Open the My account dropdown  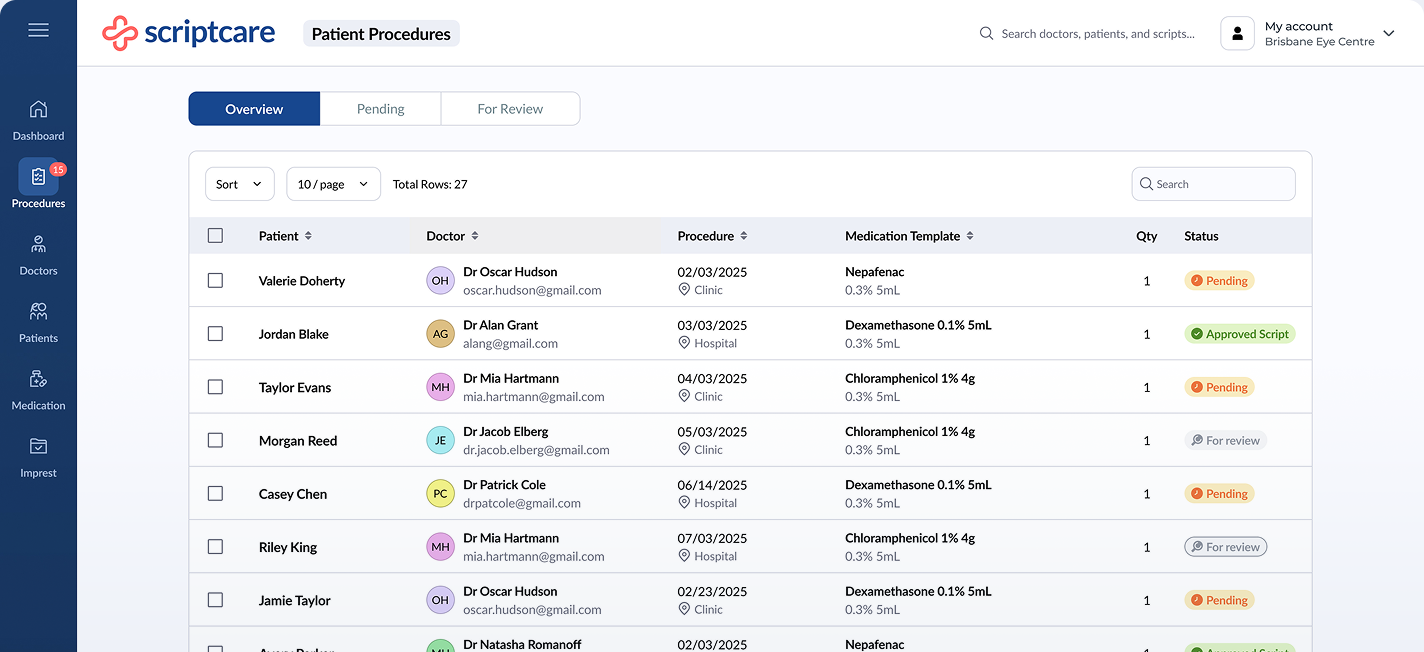pos(1310,33)
